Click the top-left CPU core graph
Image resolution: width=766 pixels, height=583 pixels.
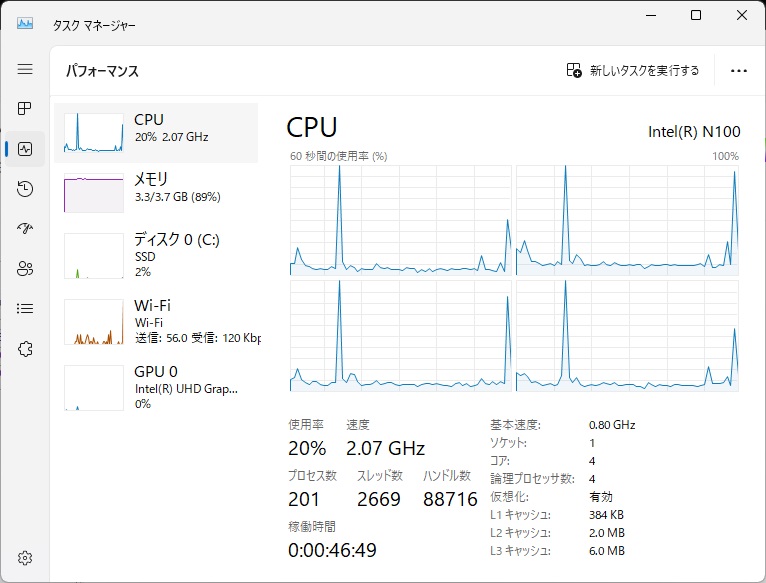(x=400, y=220)
